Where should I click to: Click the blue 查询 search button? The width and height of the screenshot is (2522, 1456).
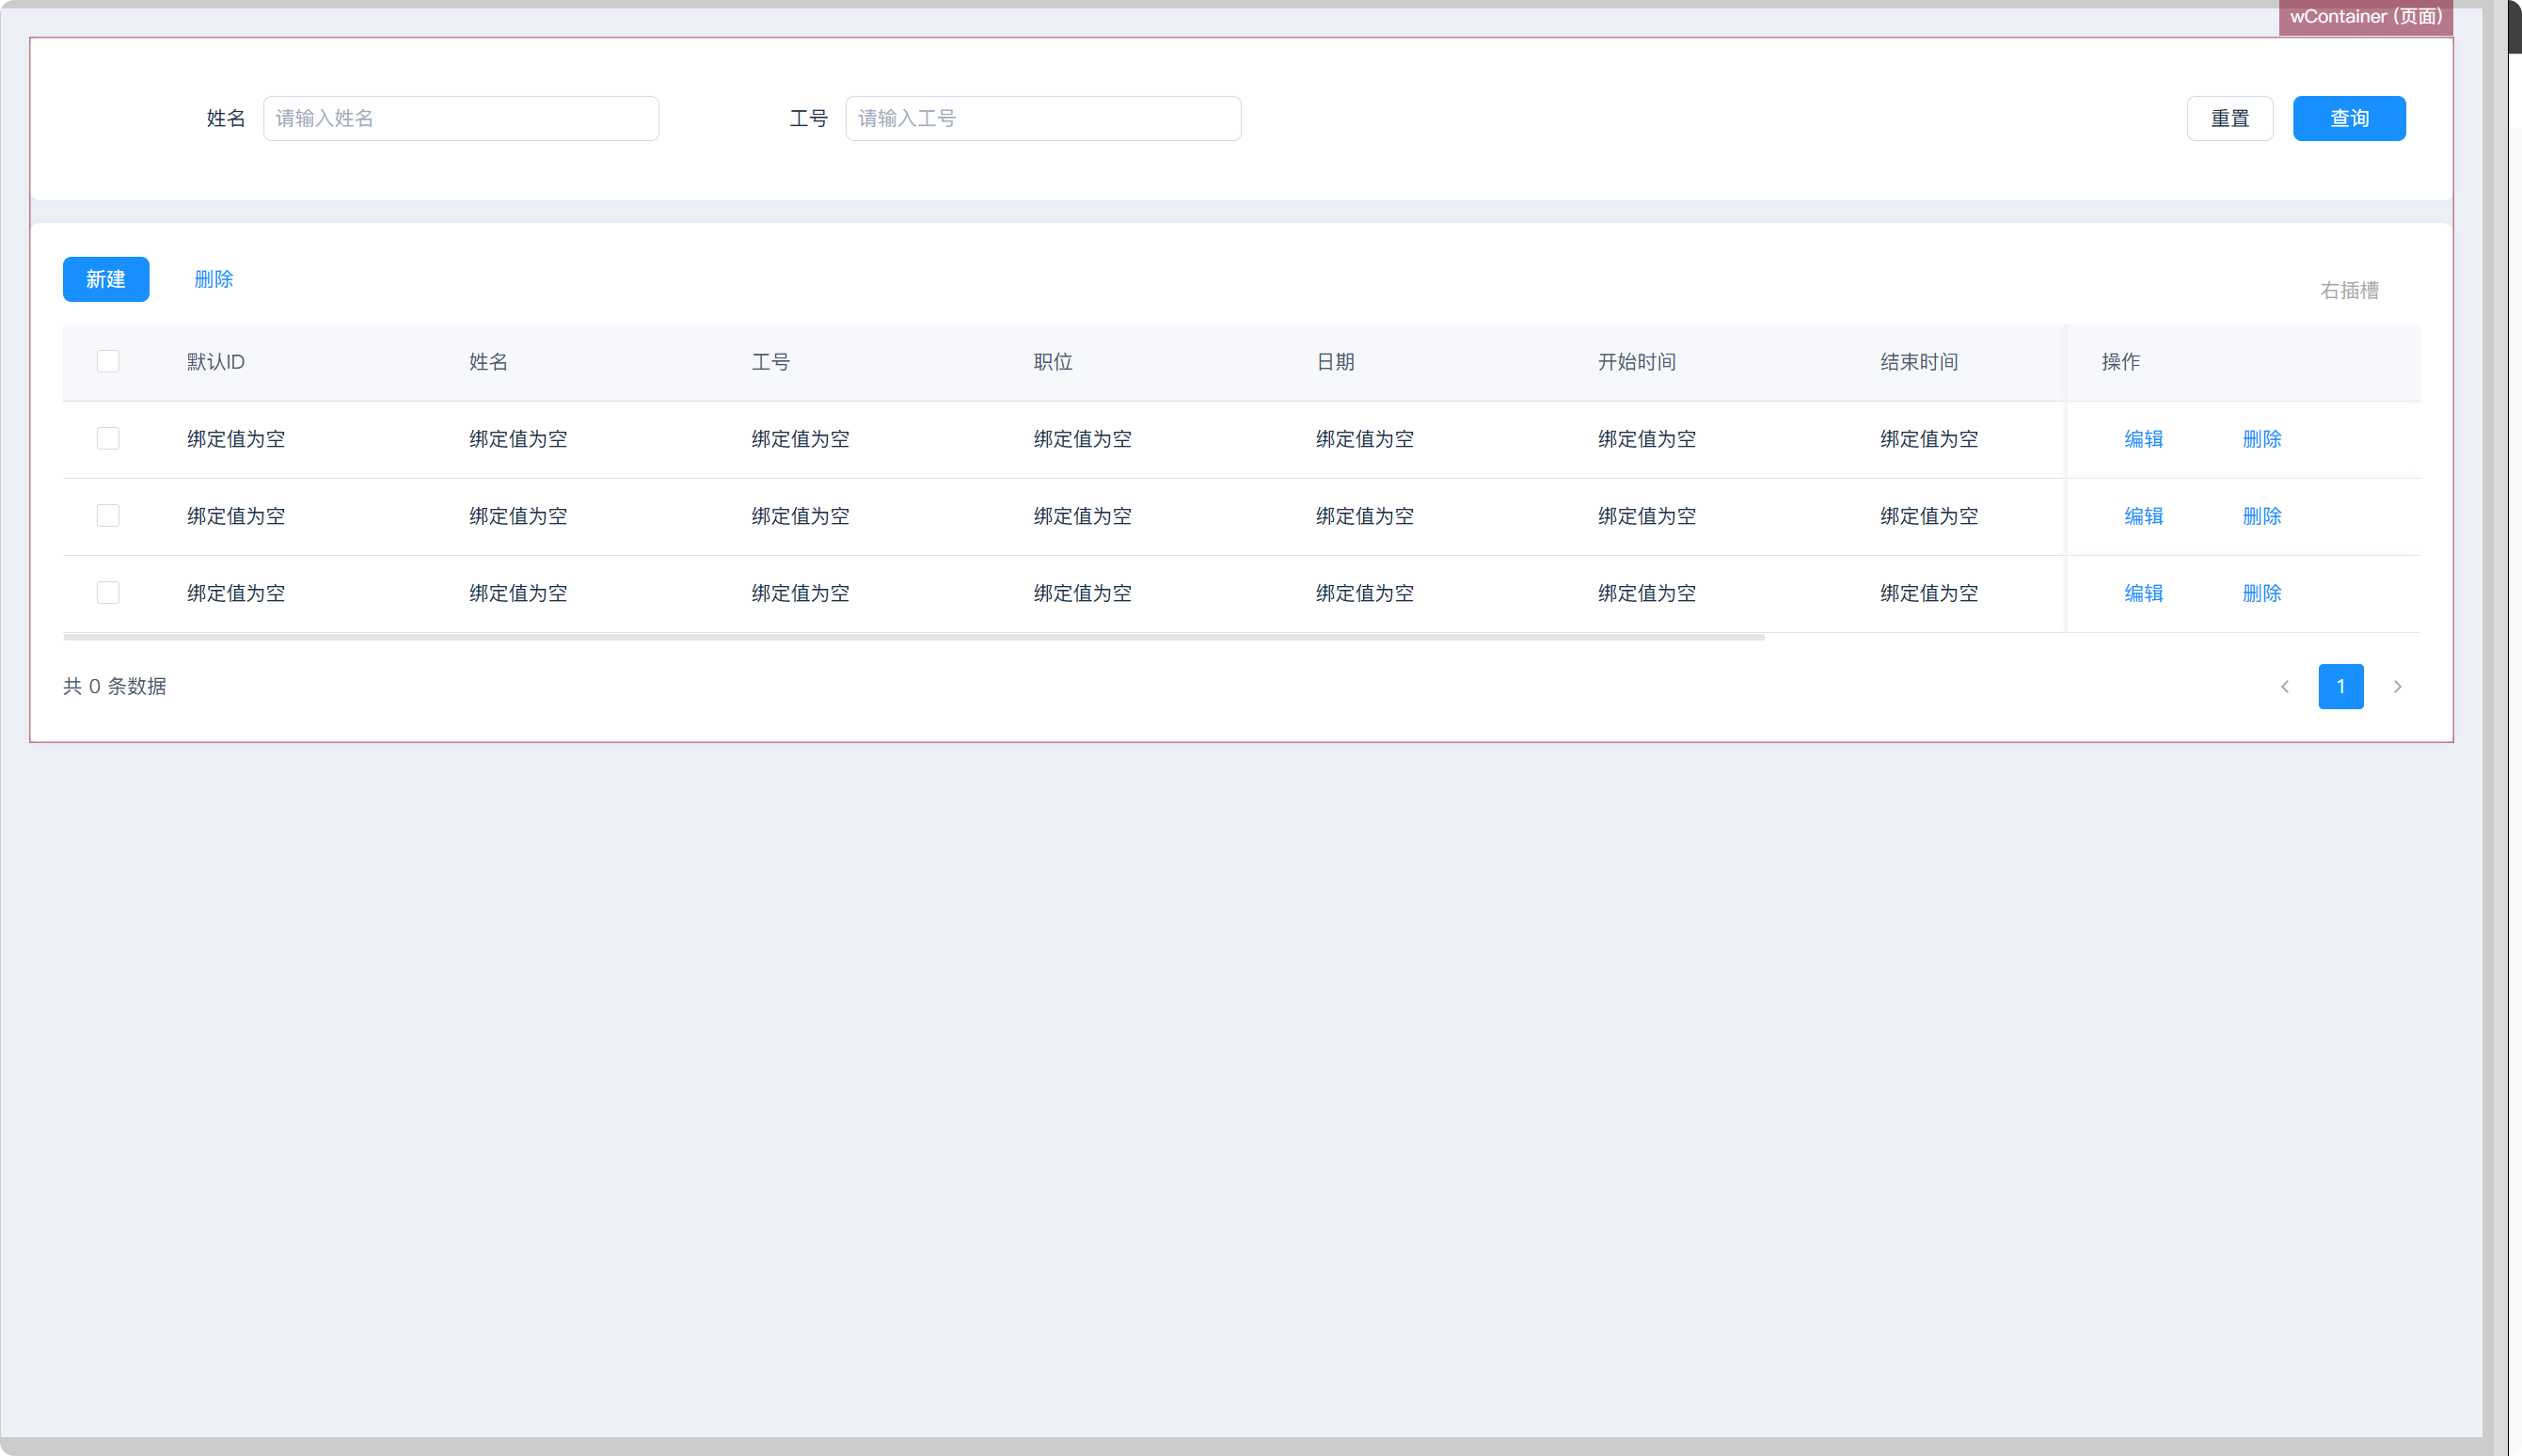coord(2348,118)
